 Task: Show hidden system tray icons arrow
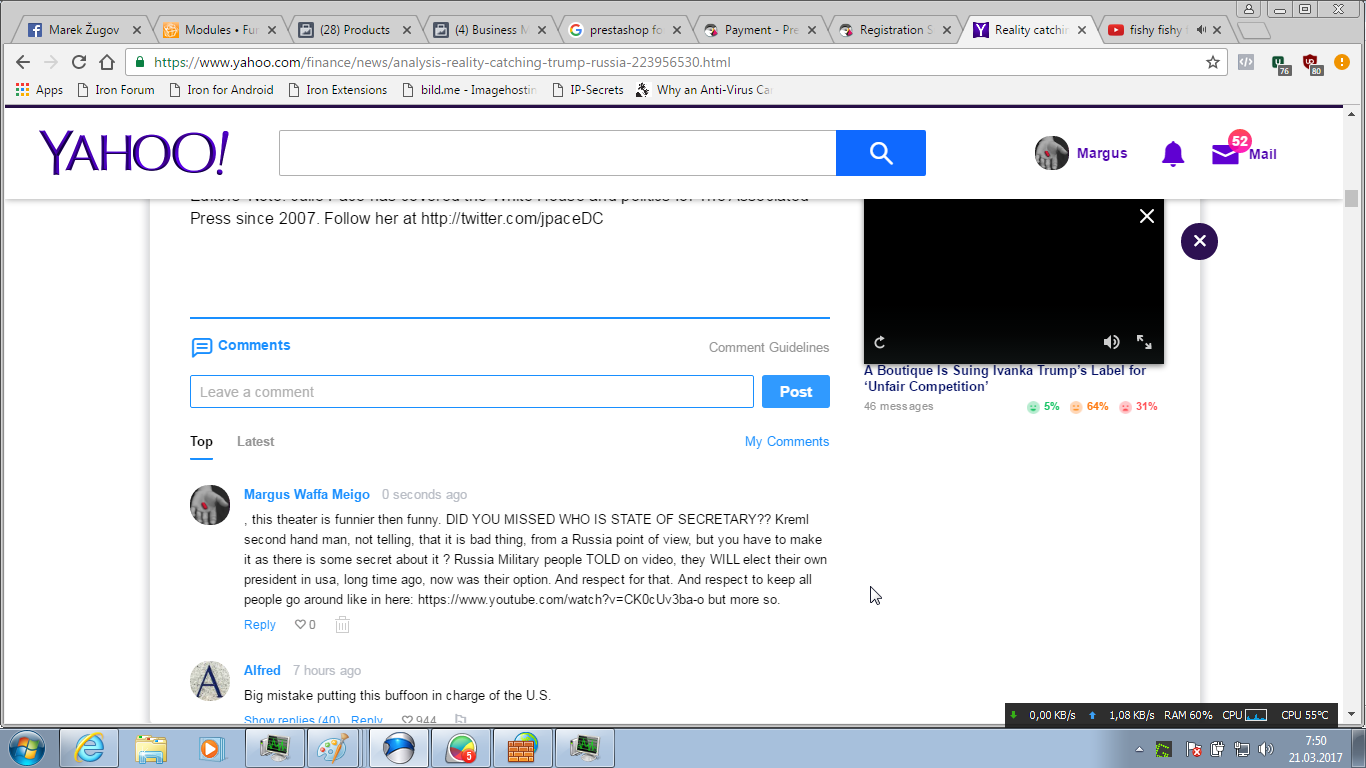tap(1140, 749)
